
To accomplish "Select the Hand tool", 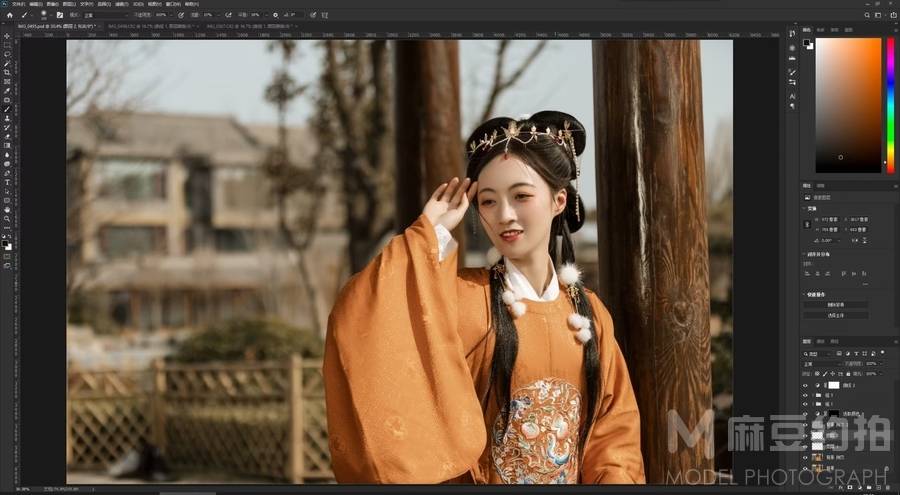I will coord(7,210).
